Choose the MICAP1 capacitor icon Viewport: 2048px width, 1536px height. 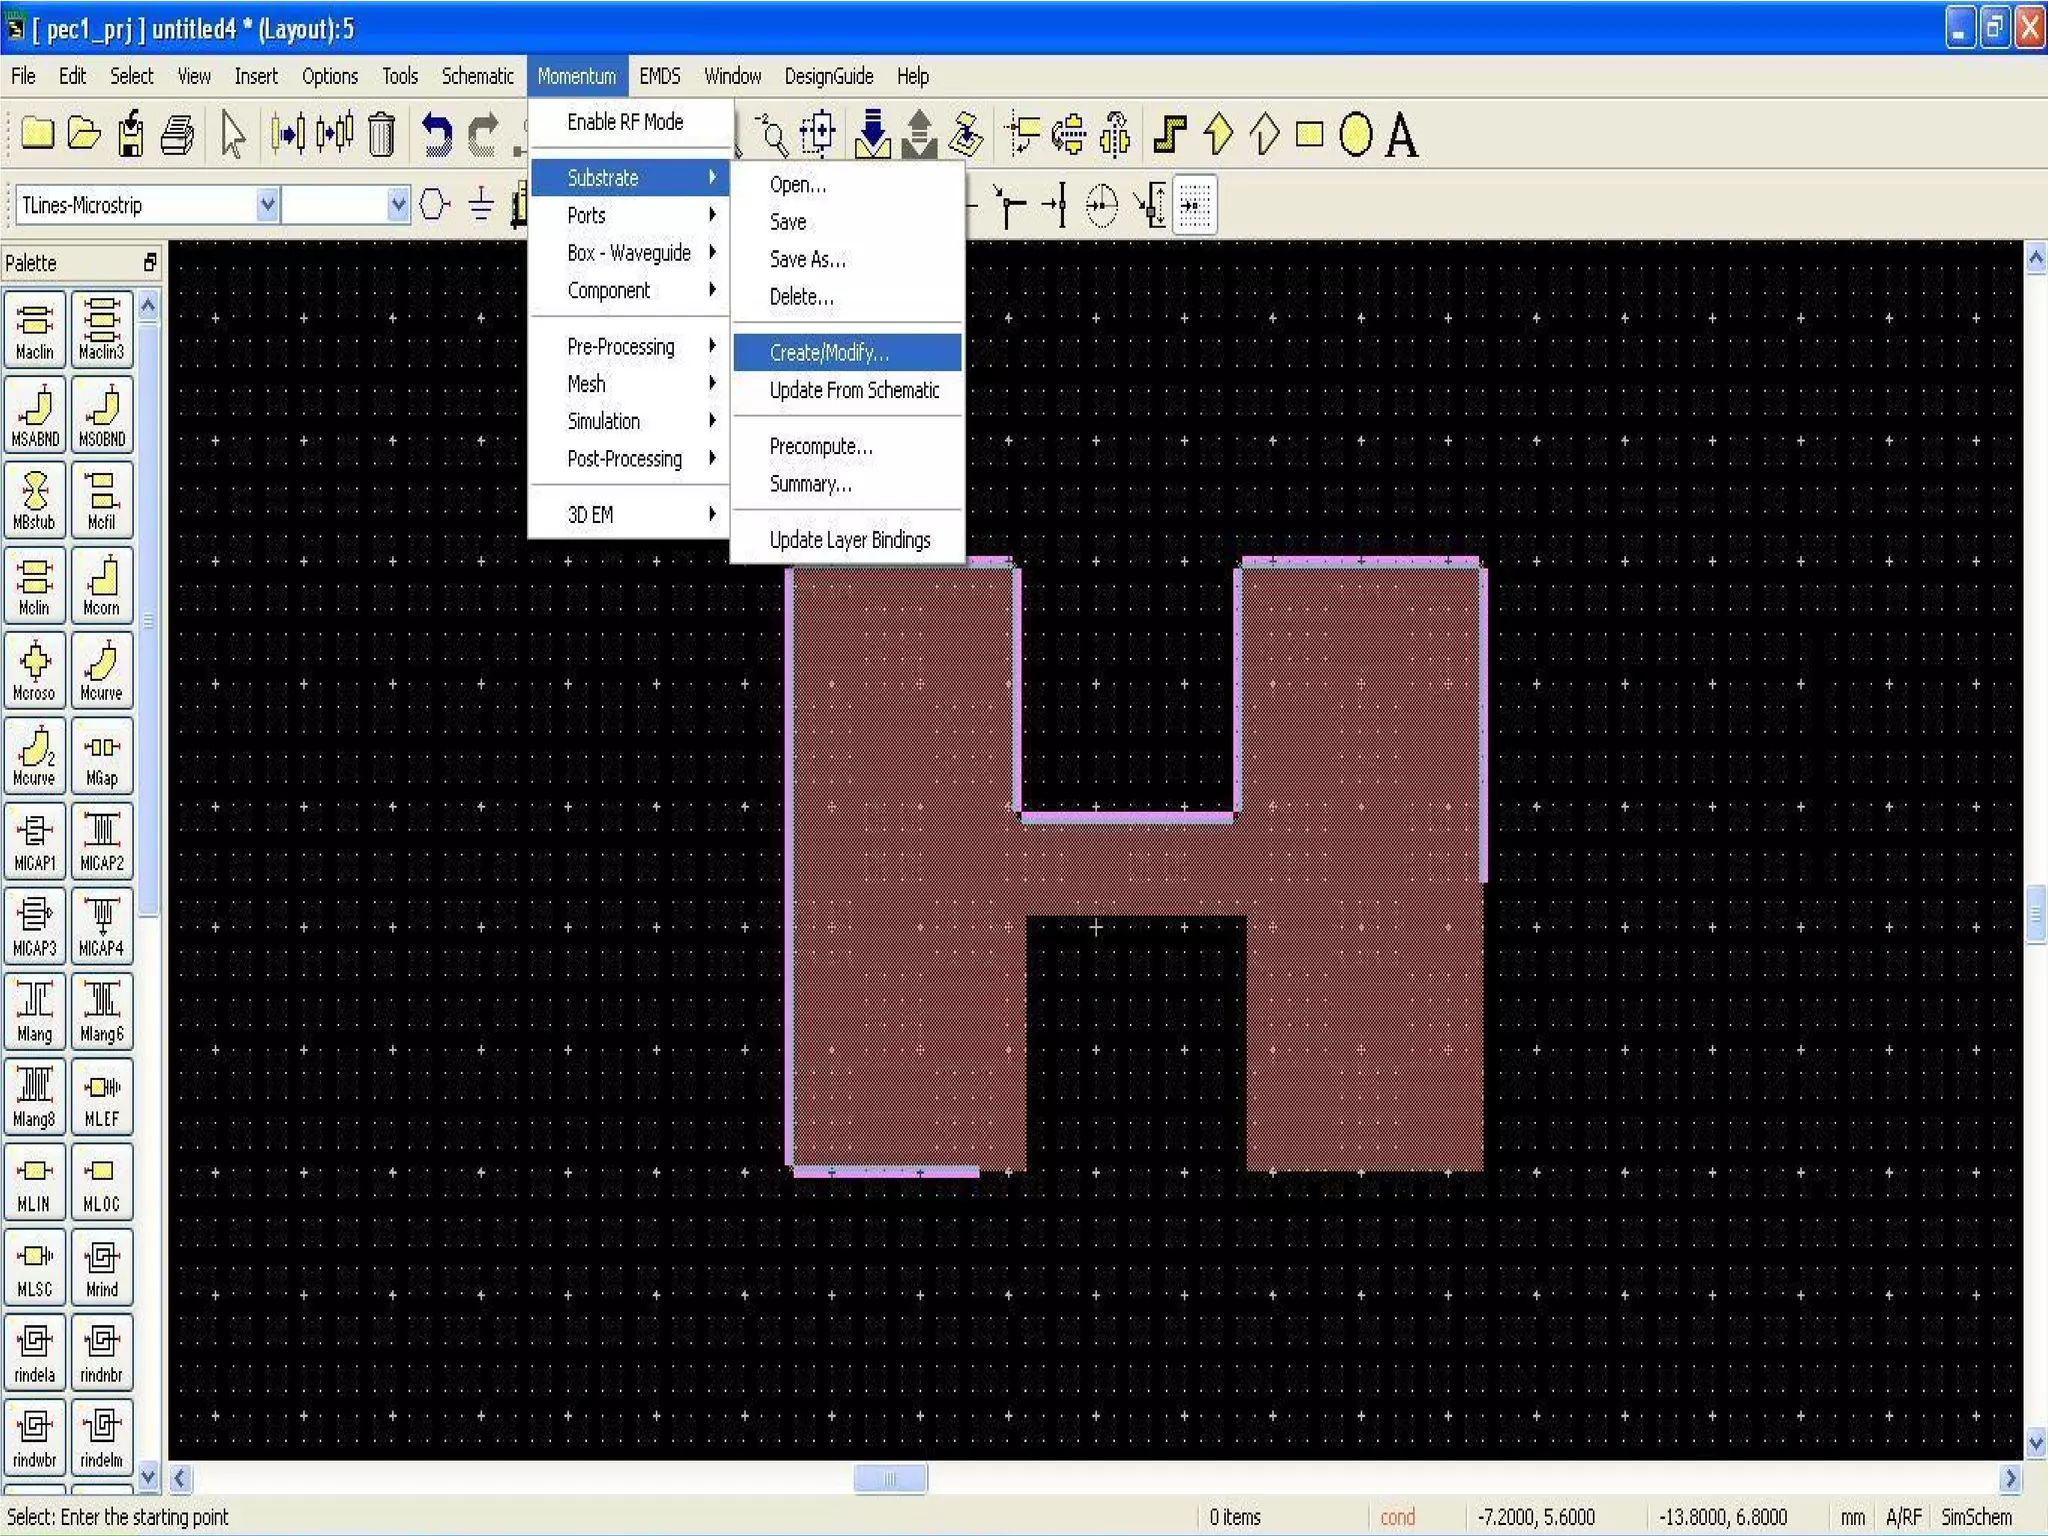[35, 839]
